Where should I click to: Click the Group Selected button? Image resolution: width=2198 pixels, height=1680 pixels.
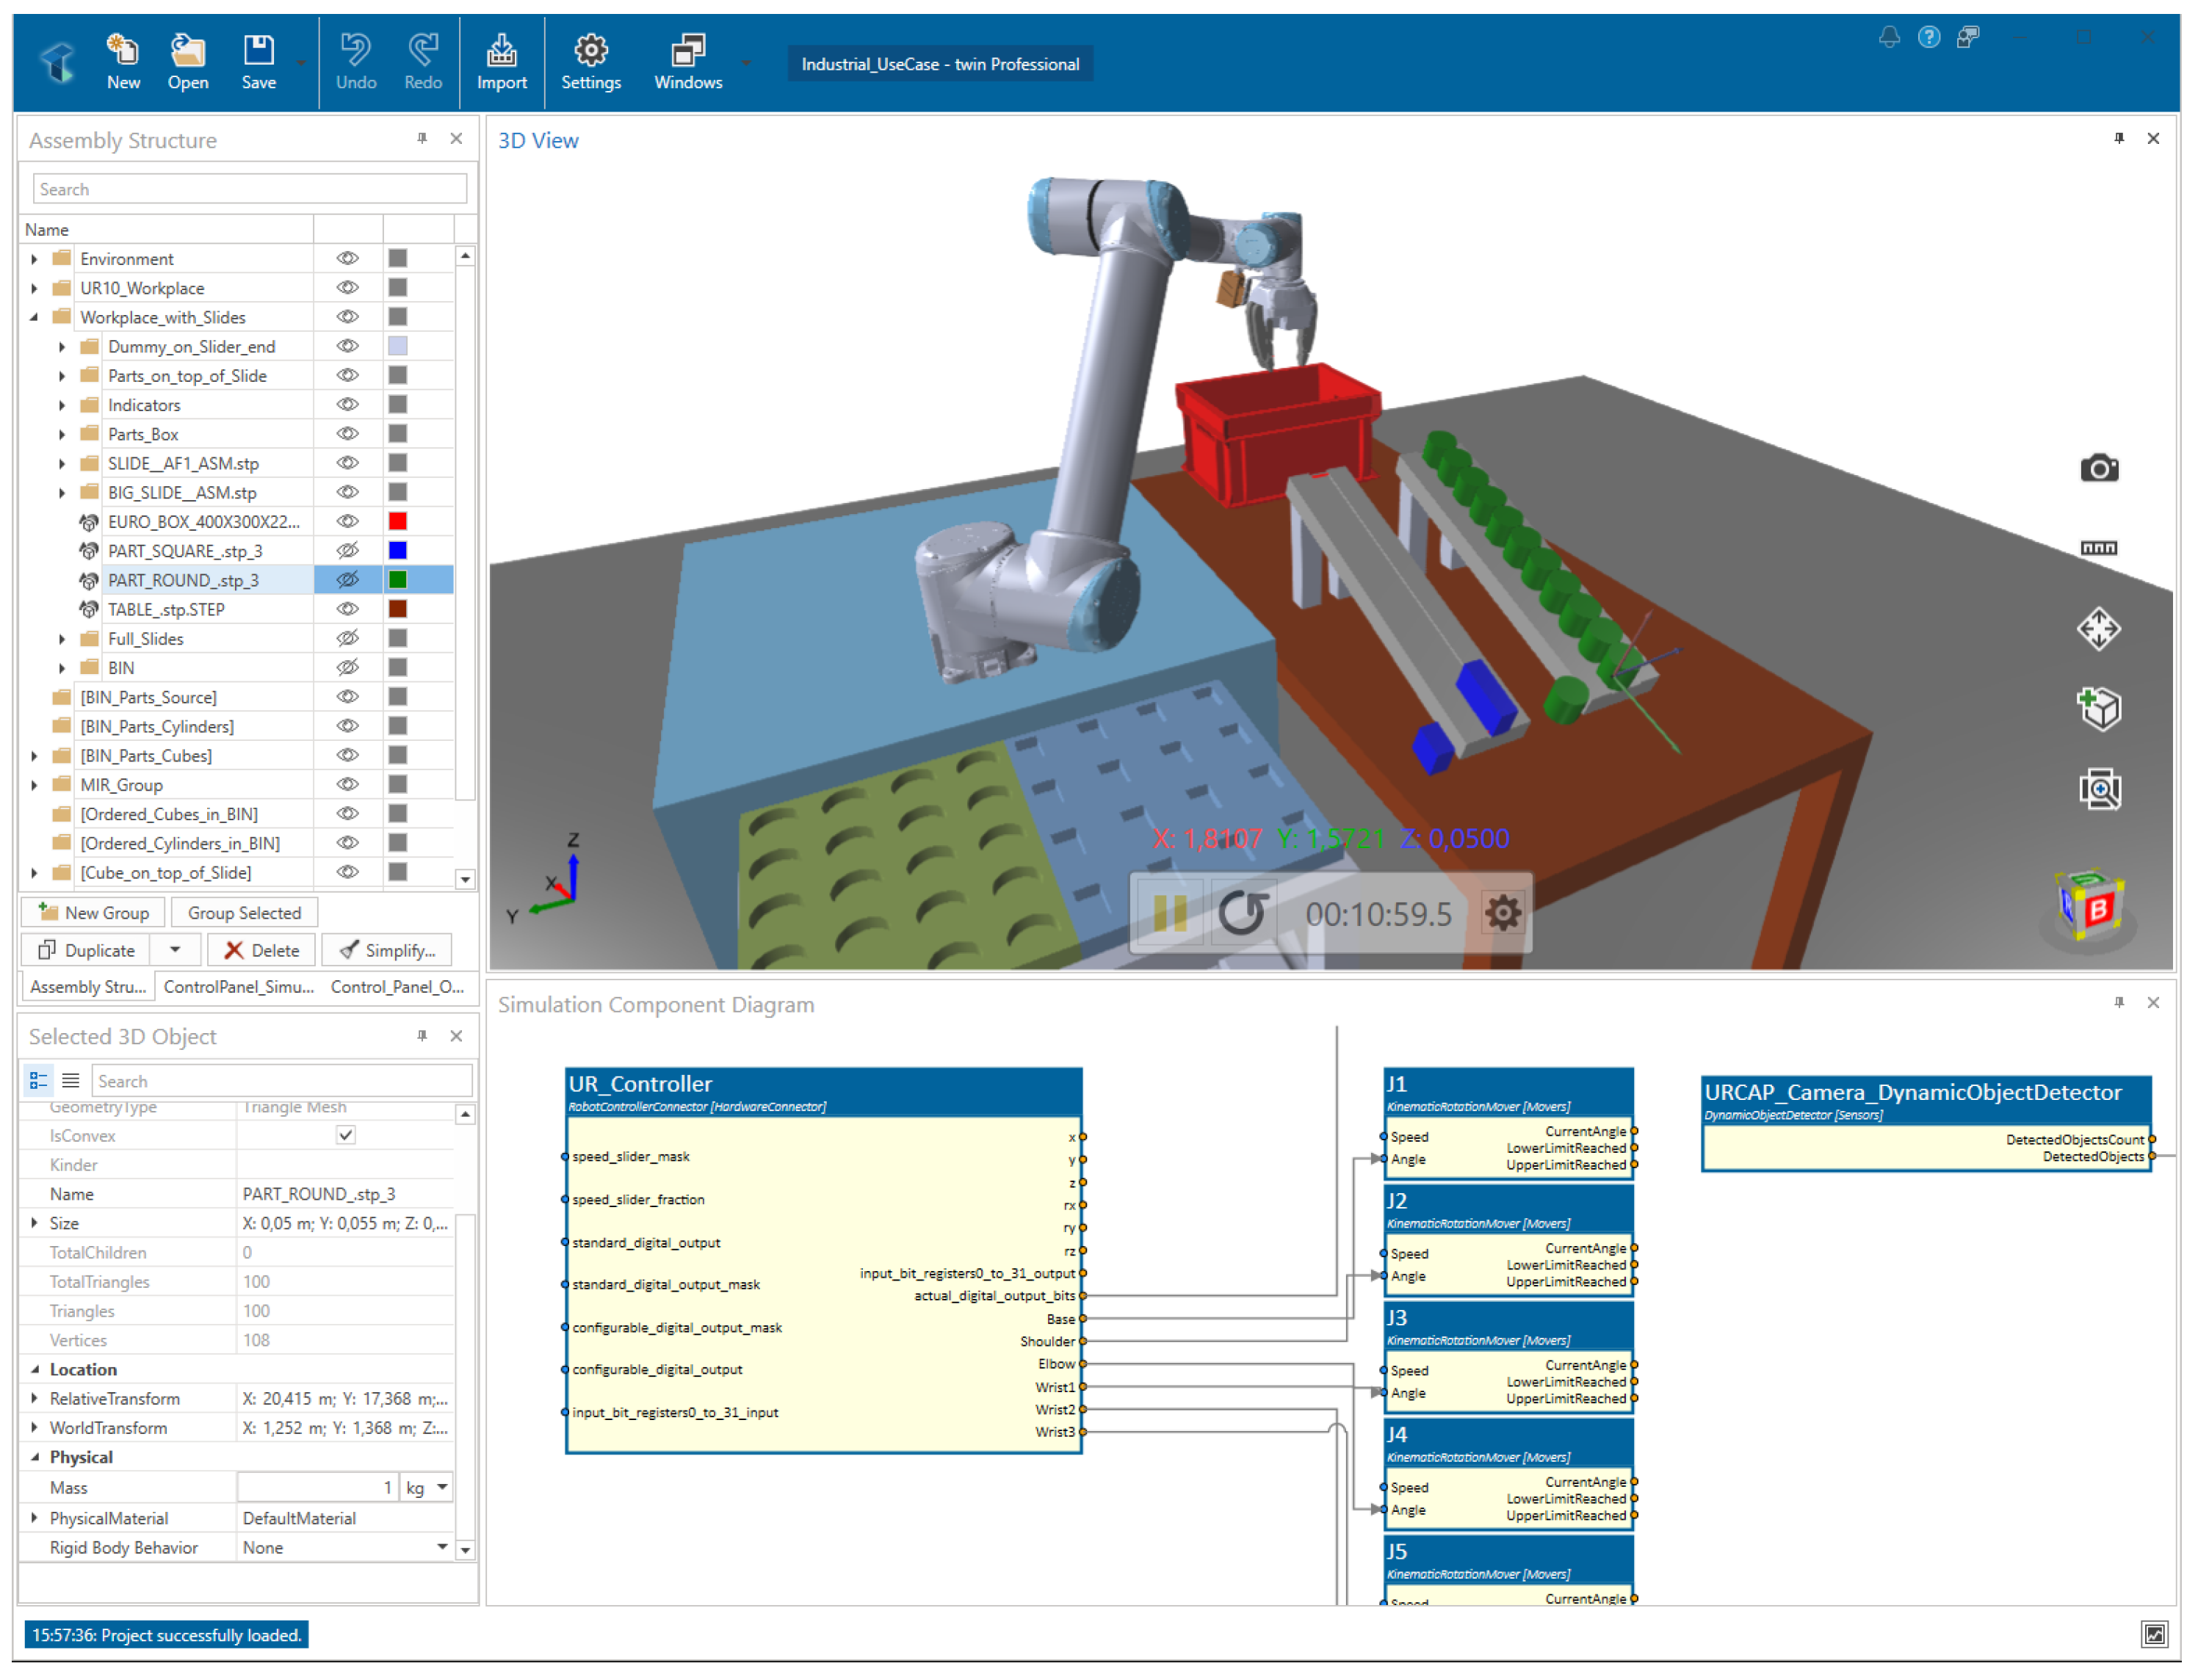tap(244, 913)
